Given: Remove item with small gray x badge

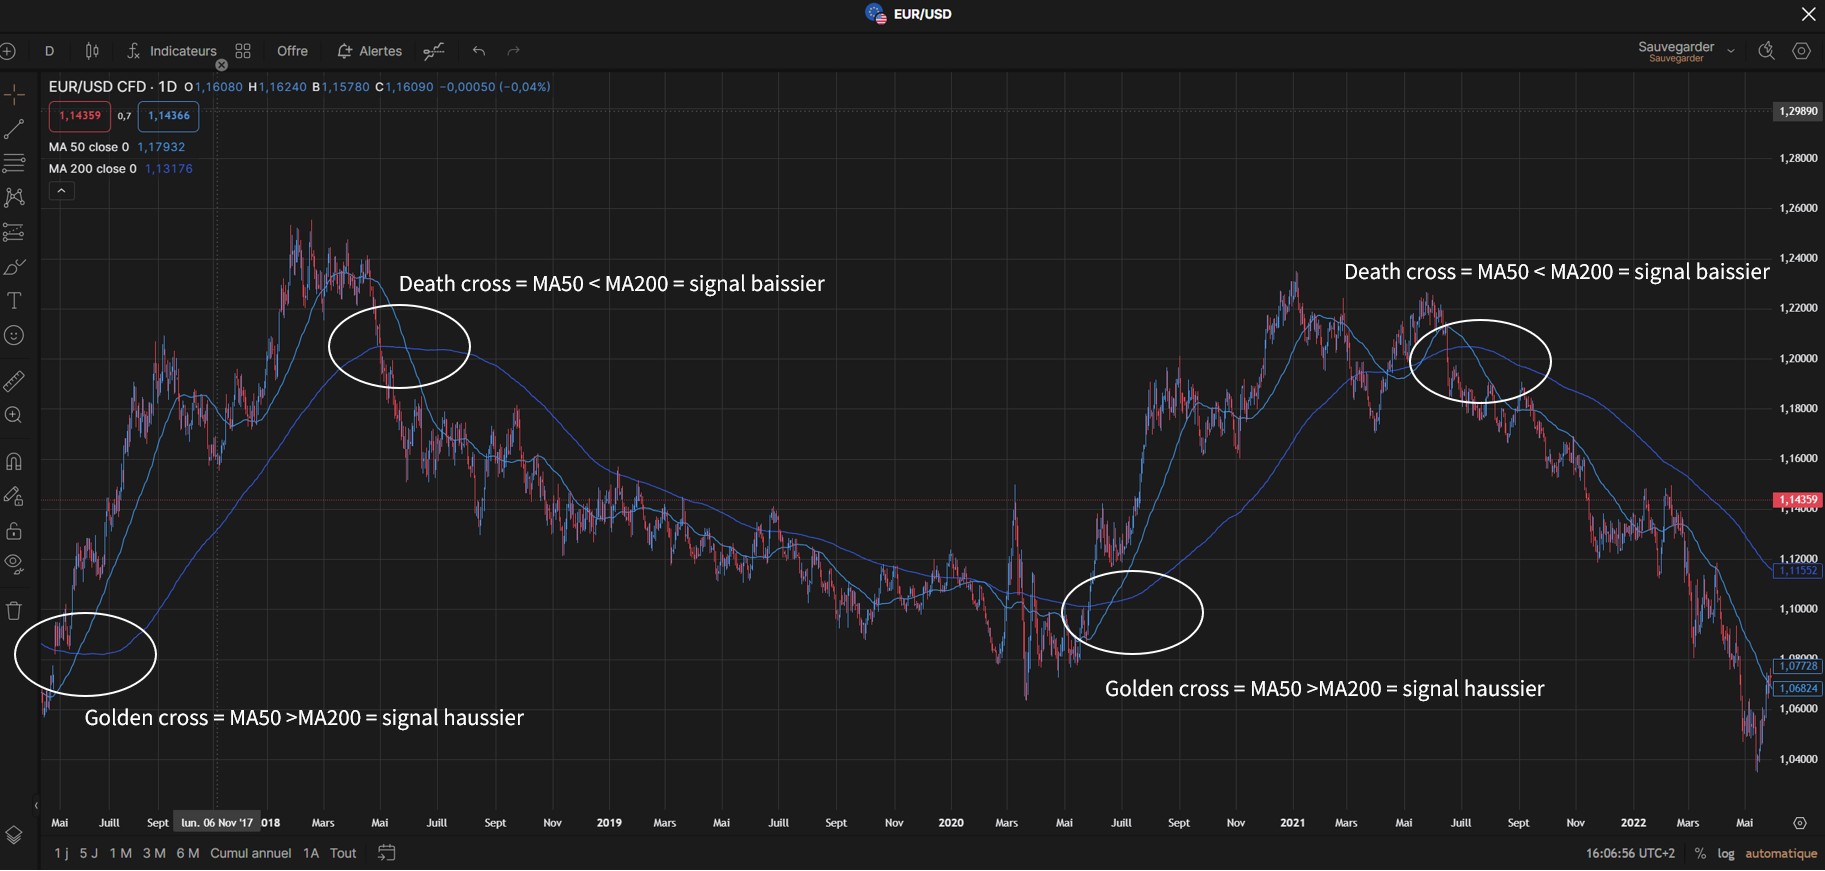Looking at the screenshot, I should click(222, 65).
